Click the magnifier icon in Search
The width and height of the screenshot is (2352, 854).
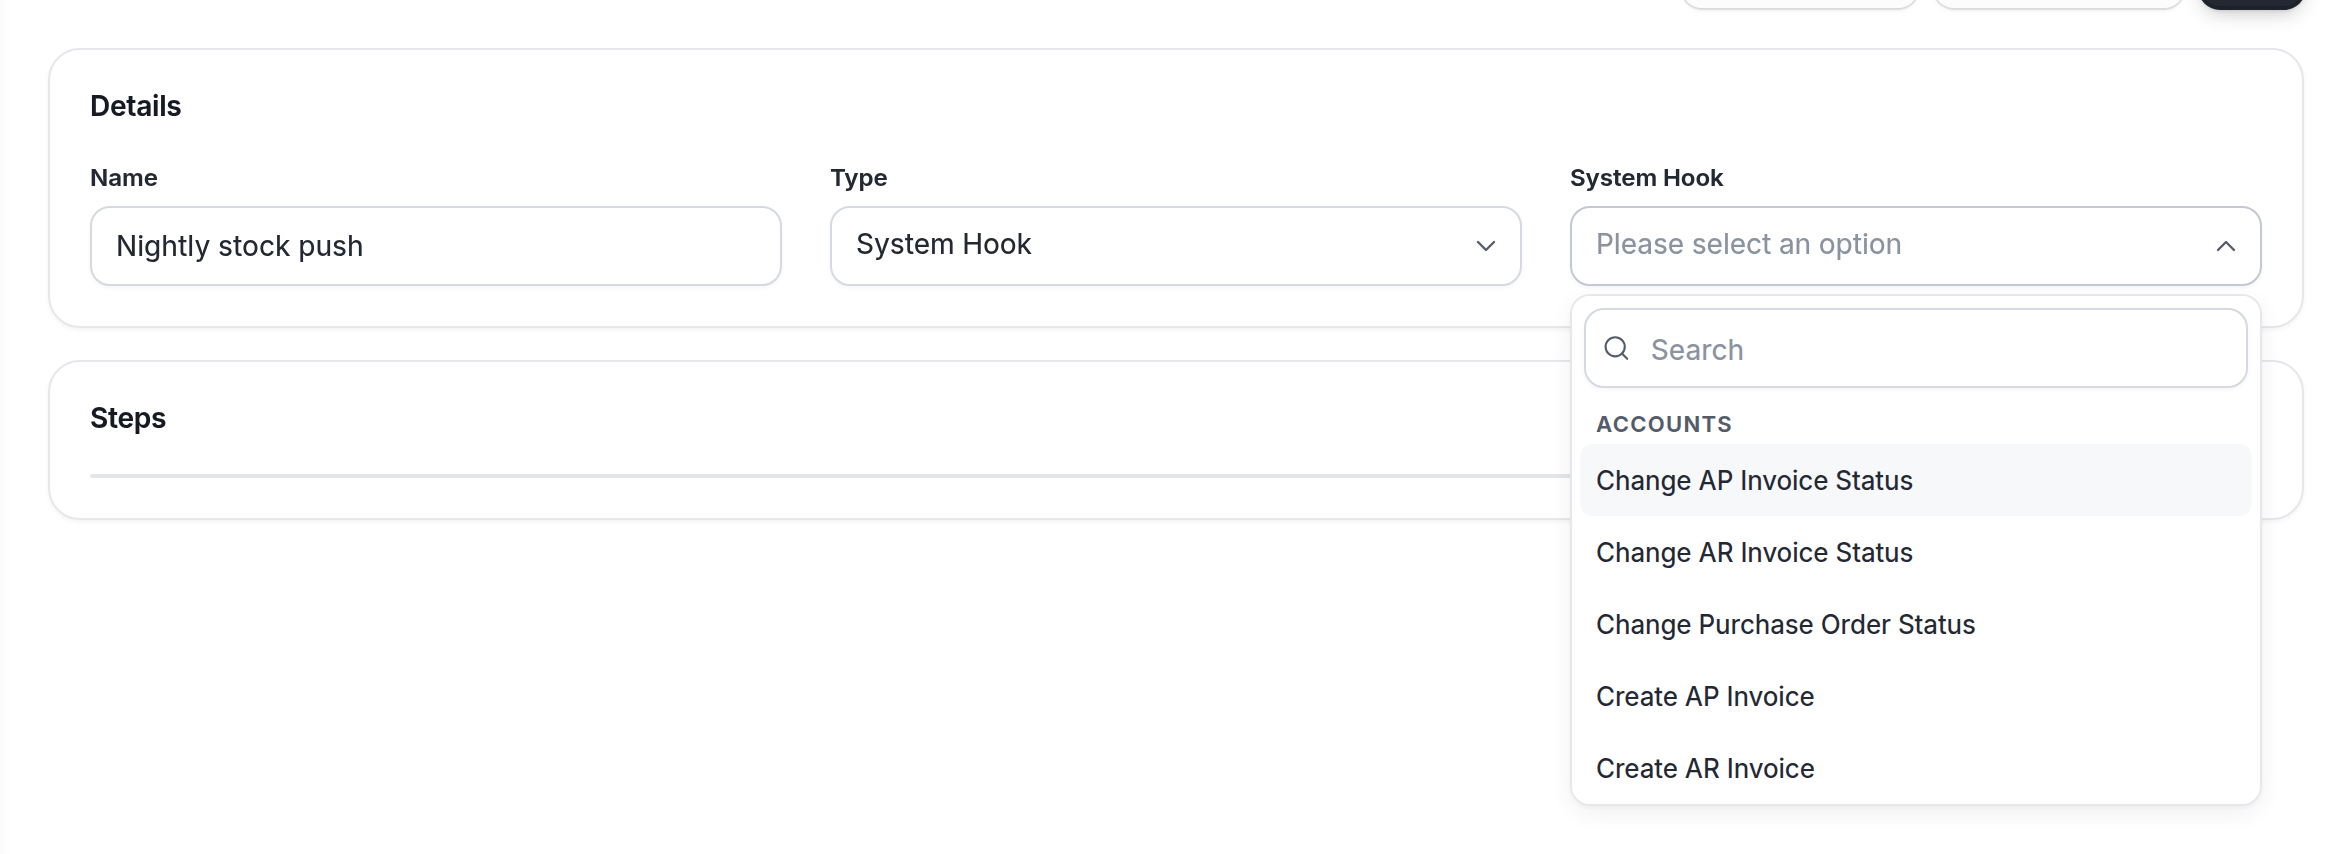tap(1617, 348)
